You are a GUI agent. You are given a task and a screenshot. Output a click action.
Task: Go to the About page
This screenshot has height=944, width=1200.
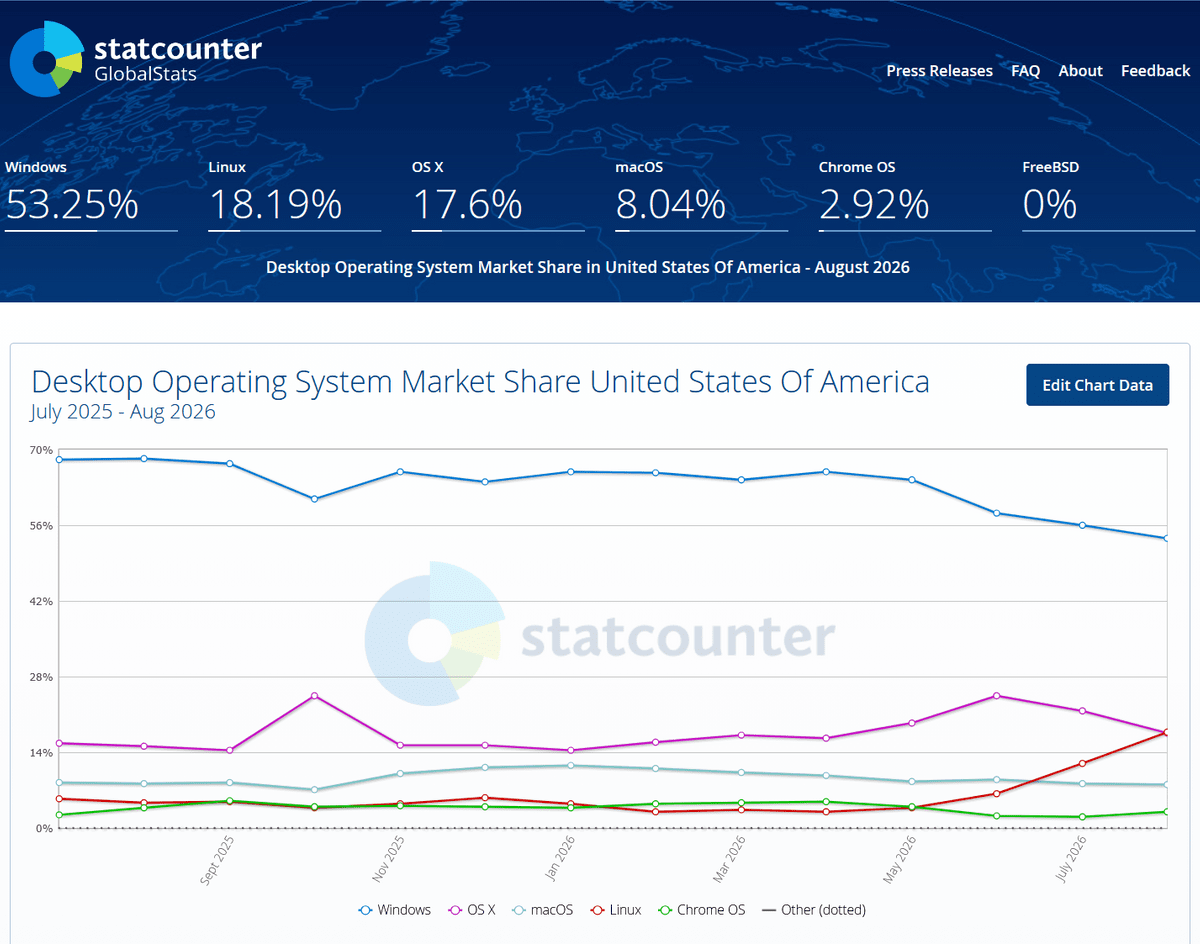click(x=1080, y=71)
